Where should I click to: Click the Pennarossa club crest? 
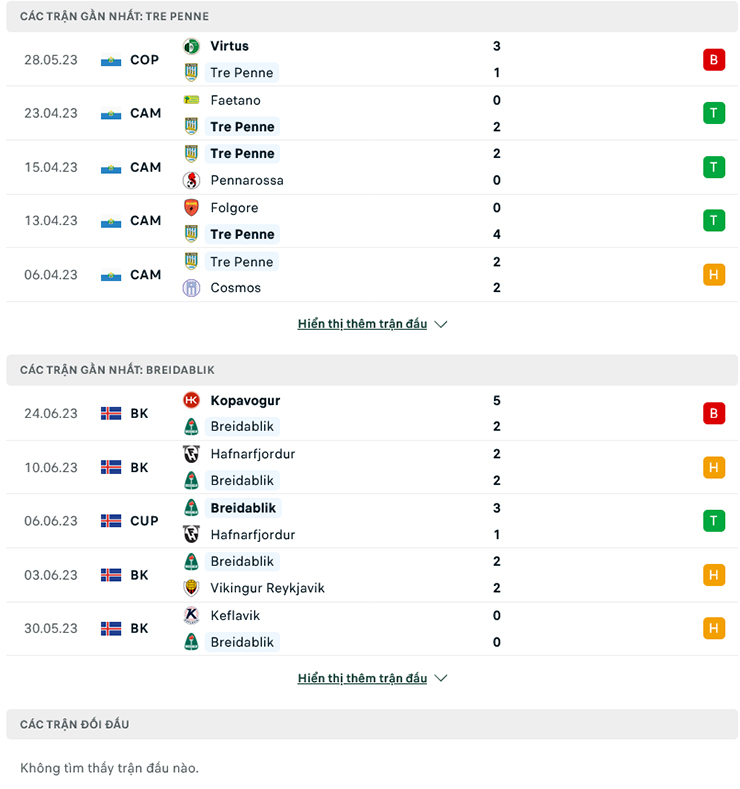pos(191,181)
